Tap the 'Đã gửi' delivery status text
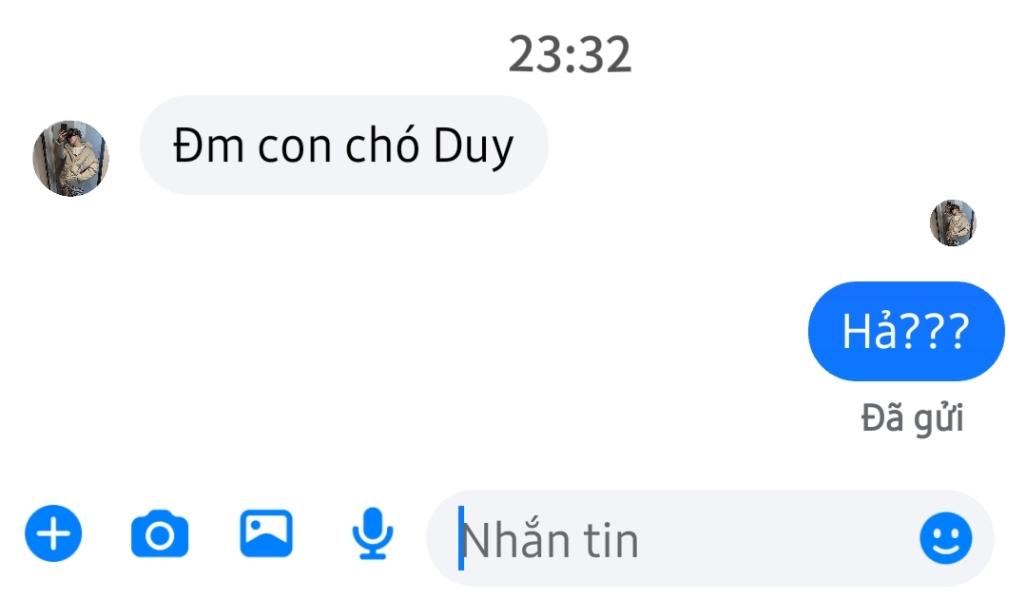Image resolution: width=1026 pixels, height=600 pixels. point(912,419)
